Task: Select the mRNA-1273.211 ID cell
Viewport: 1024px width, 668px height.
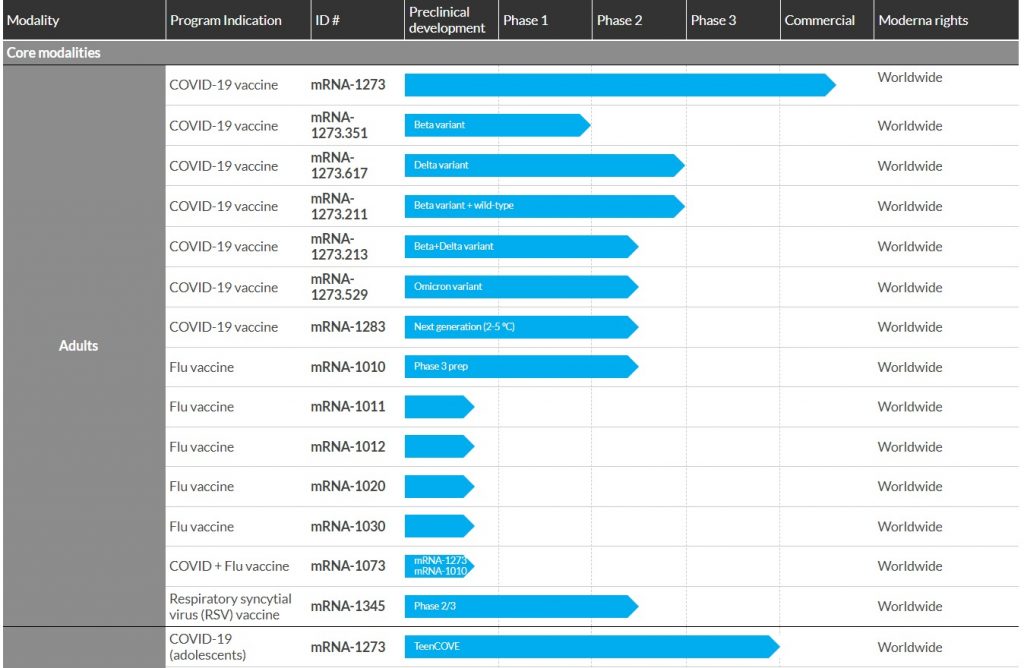Action: (x=339, y=206)
